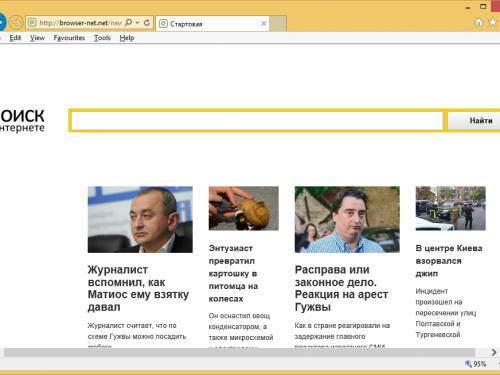The width and height of the screenshot is (500, 375).
Task: Open headline В центре Киева взорвался джип
Action: (449, 261)
